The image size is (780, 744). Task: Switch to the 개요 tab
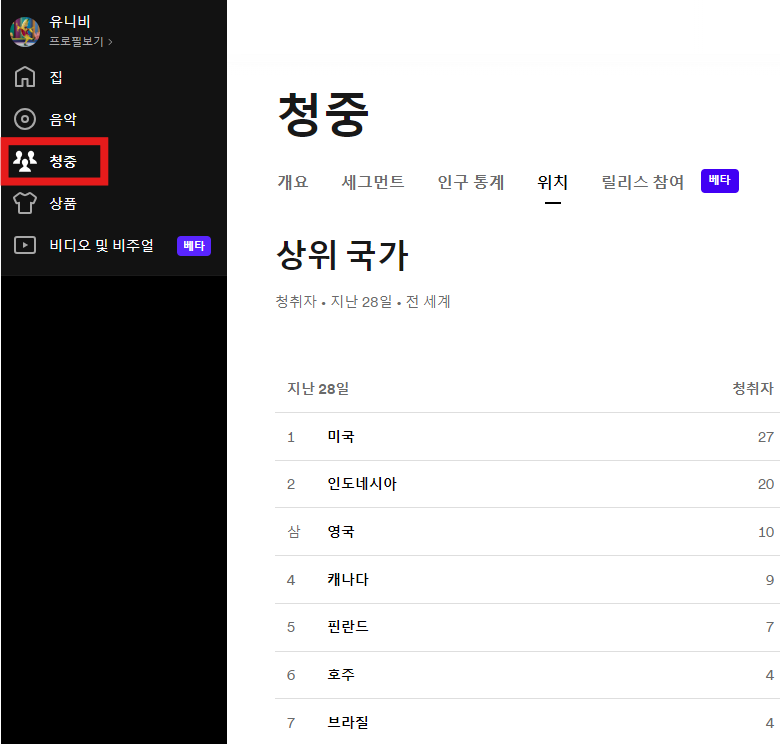pyautogui.click(x=293, y=182)
